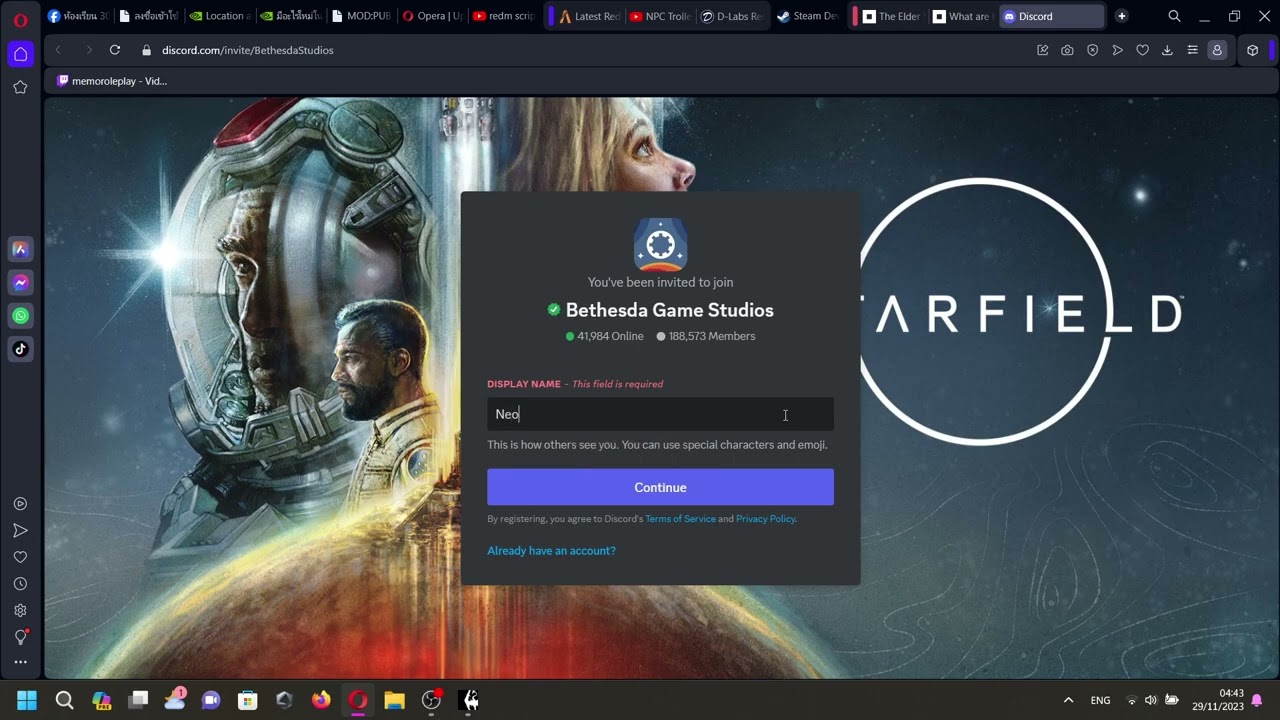Click the Continue button
The image size is (1280, 720).
[x=660, y=487]
